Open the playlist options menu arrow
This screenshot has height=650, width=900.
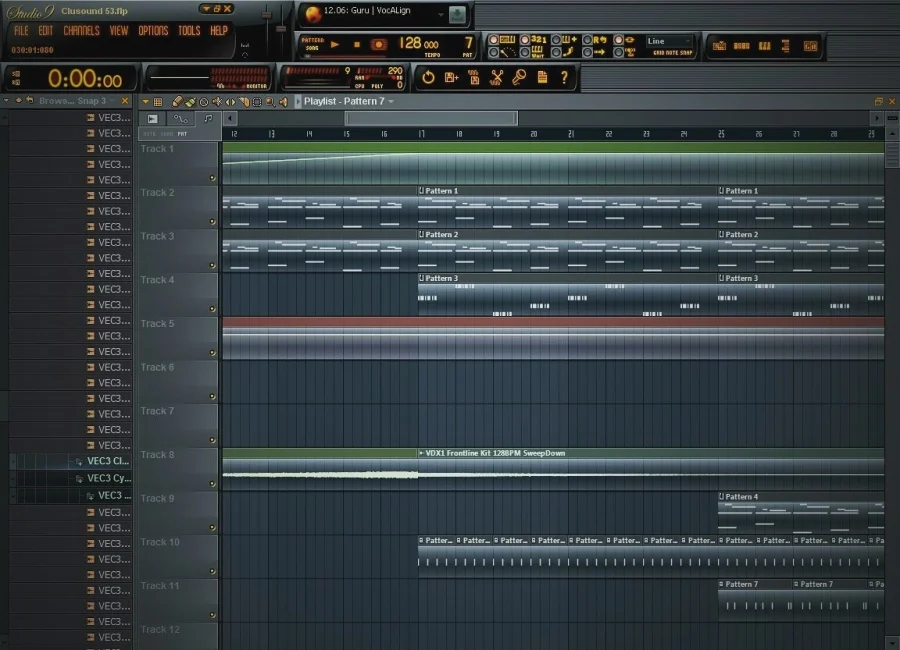tap(145, 102)
